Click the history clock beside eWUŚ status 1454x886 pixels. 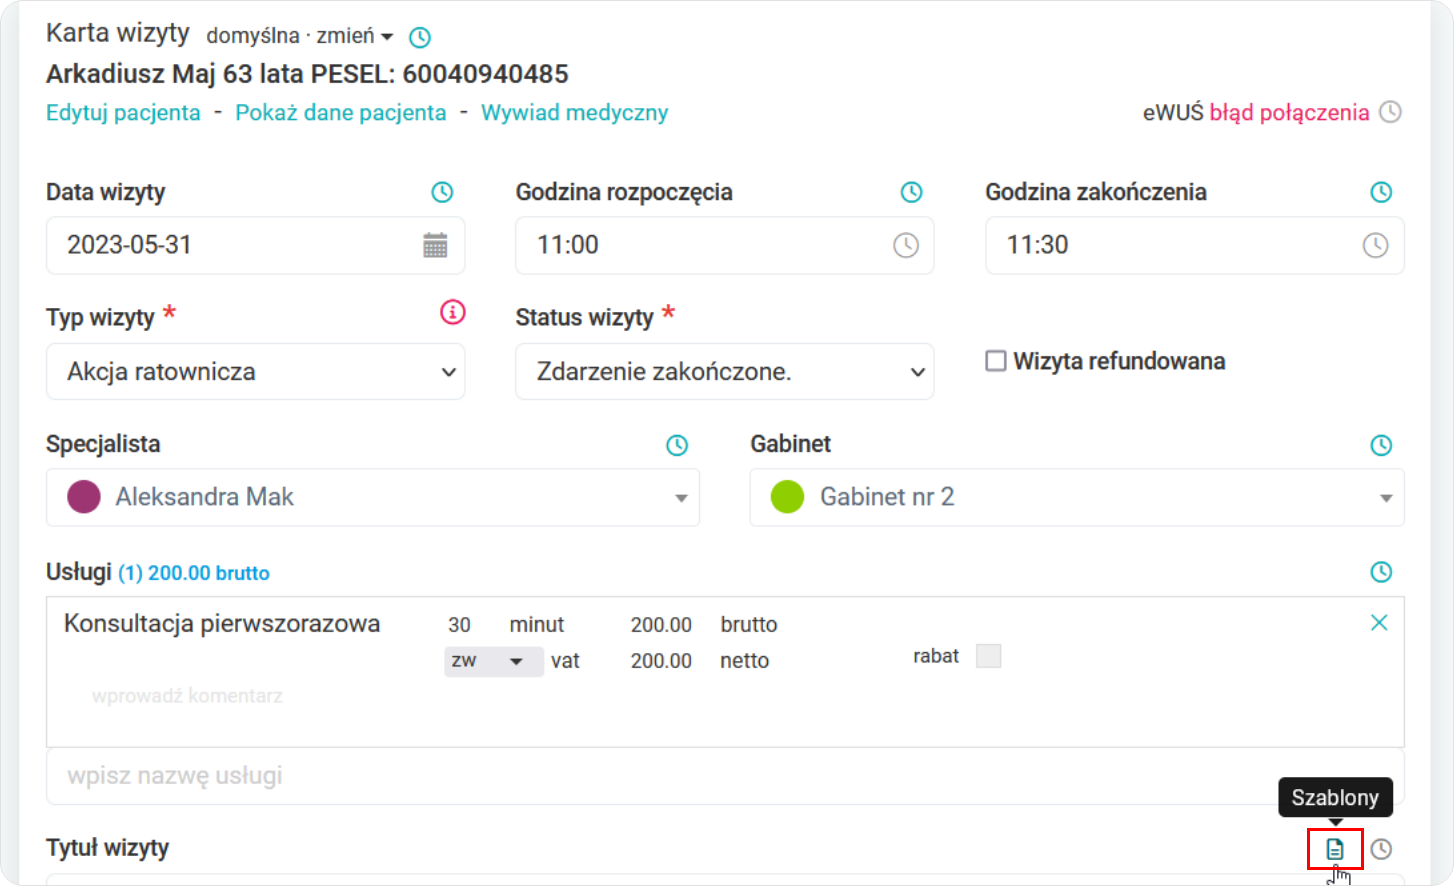1390,112
